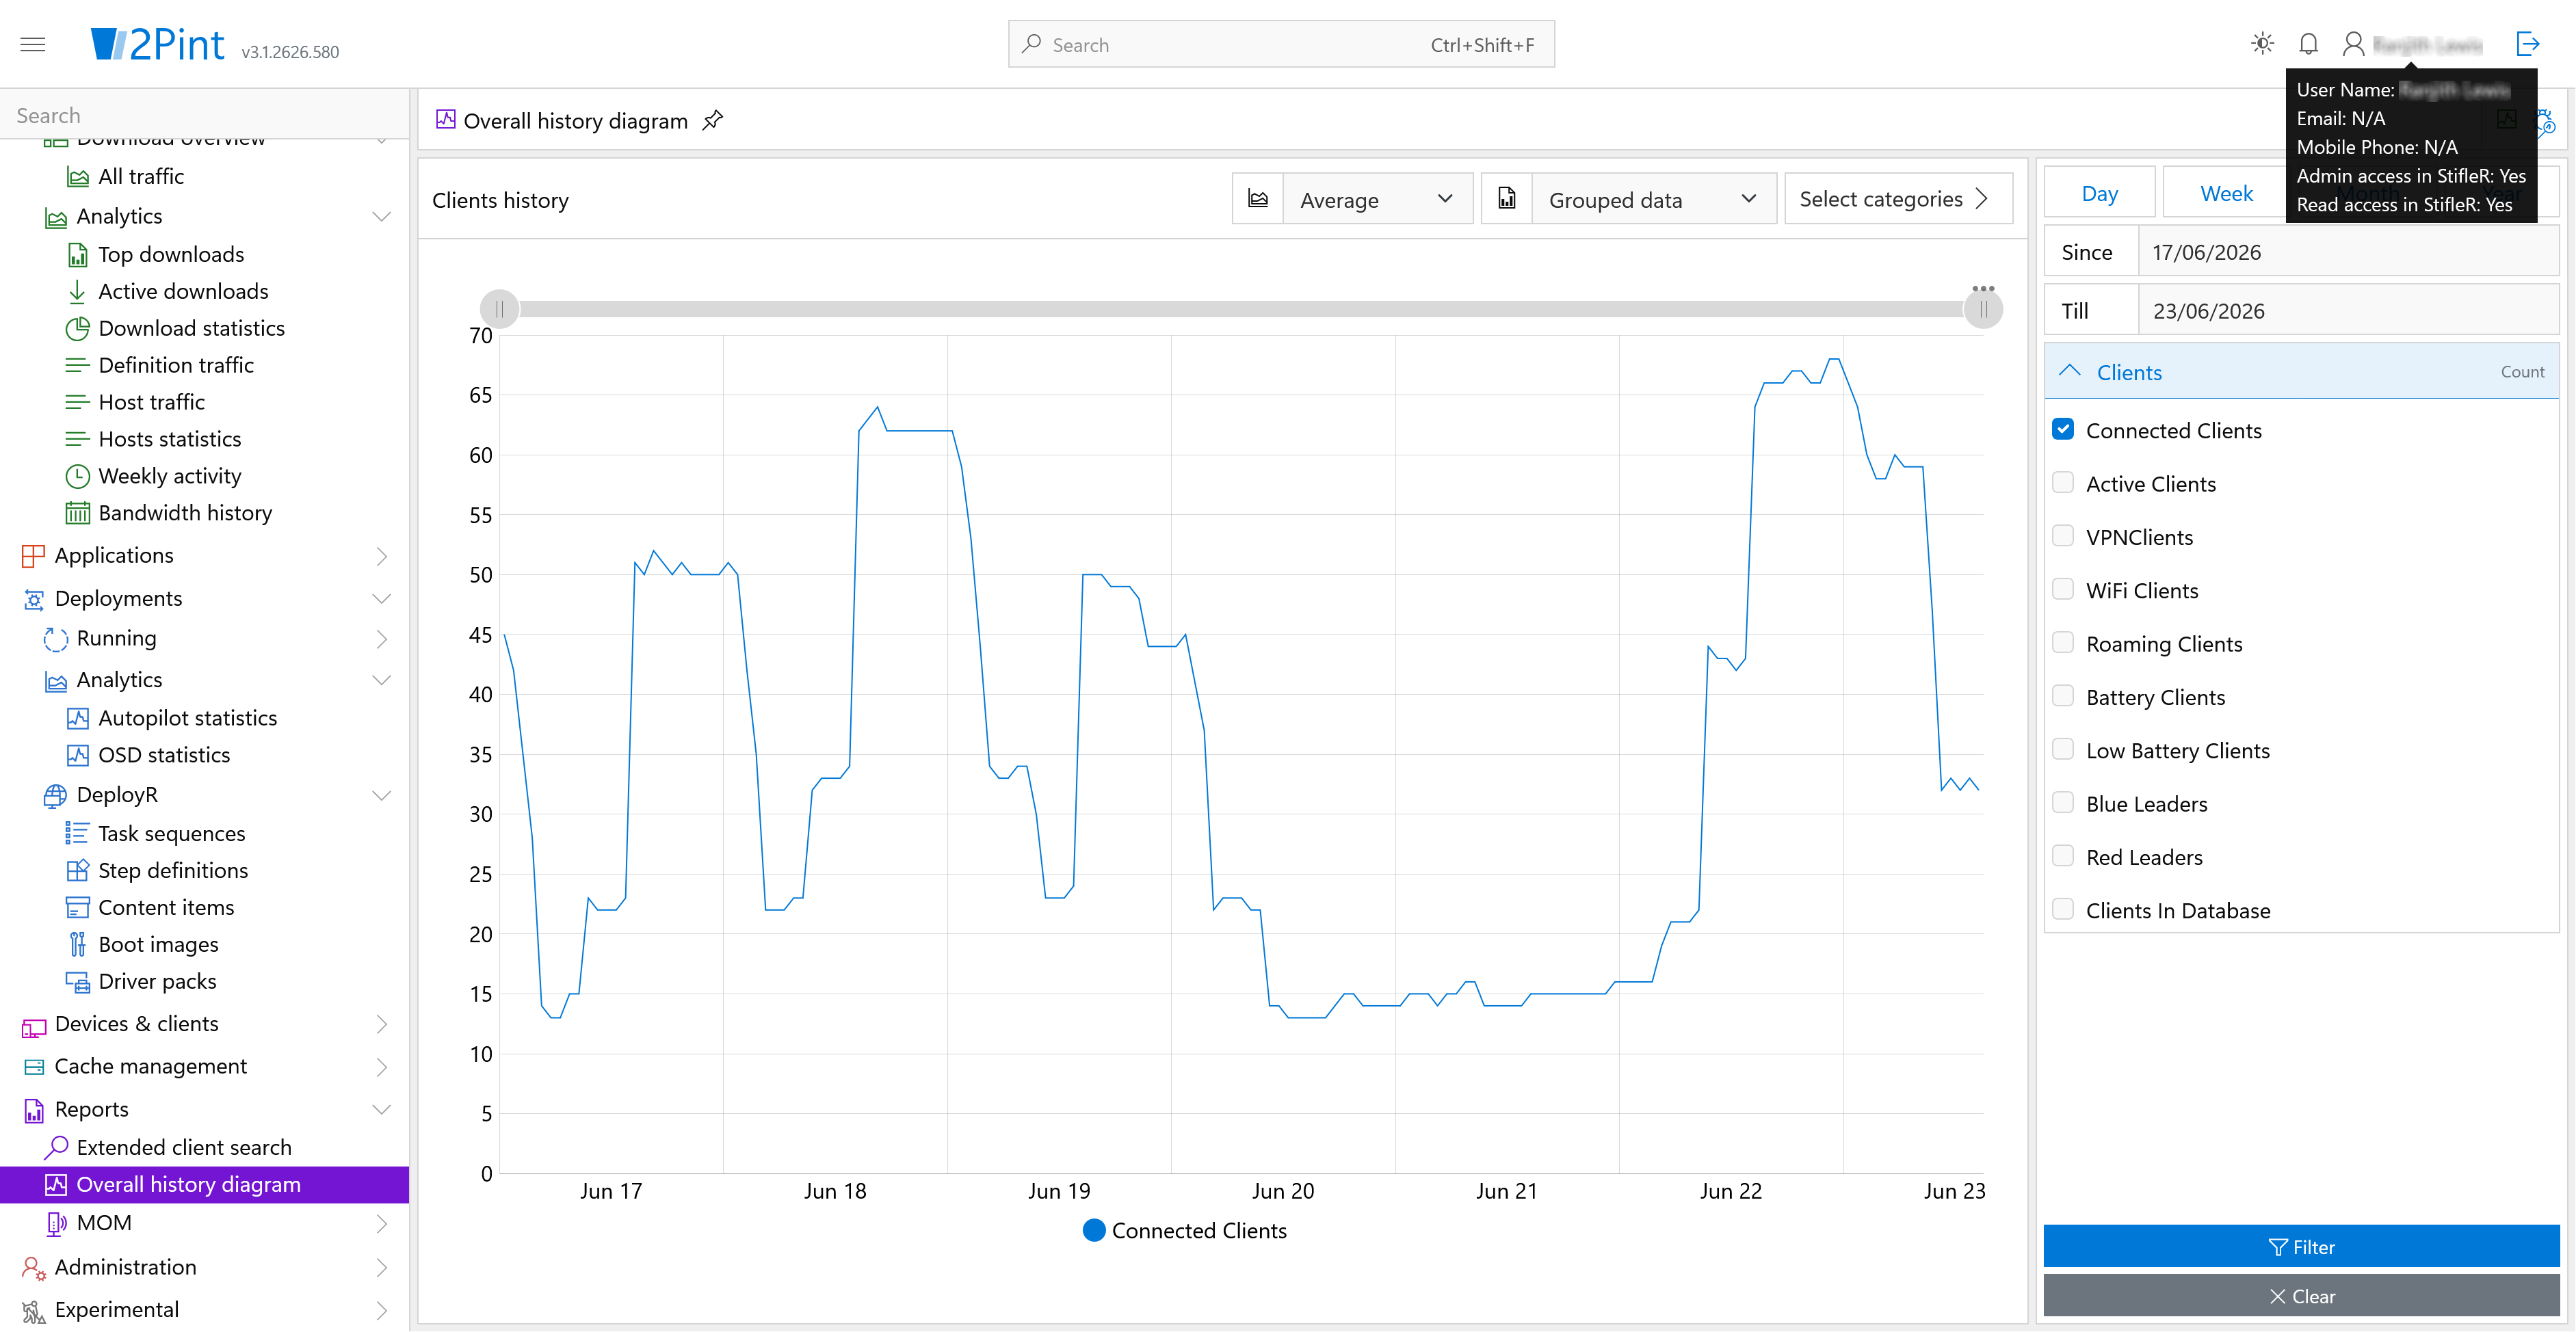Expand the Applications sidebar group
This screenshot has width=2576, height=1332.
pos(381,556)
